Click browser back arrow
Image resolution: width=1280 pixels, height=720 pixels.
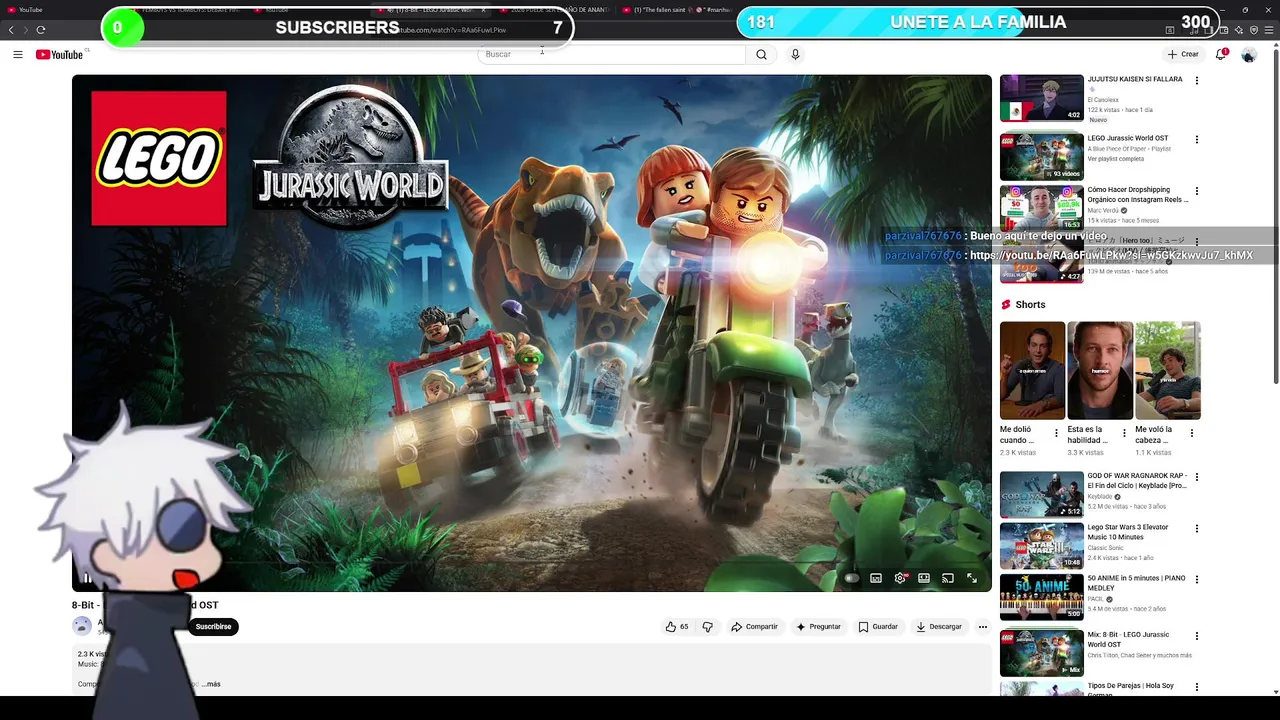(x=11, y=30)
